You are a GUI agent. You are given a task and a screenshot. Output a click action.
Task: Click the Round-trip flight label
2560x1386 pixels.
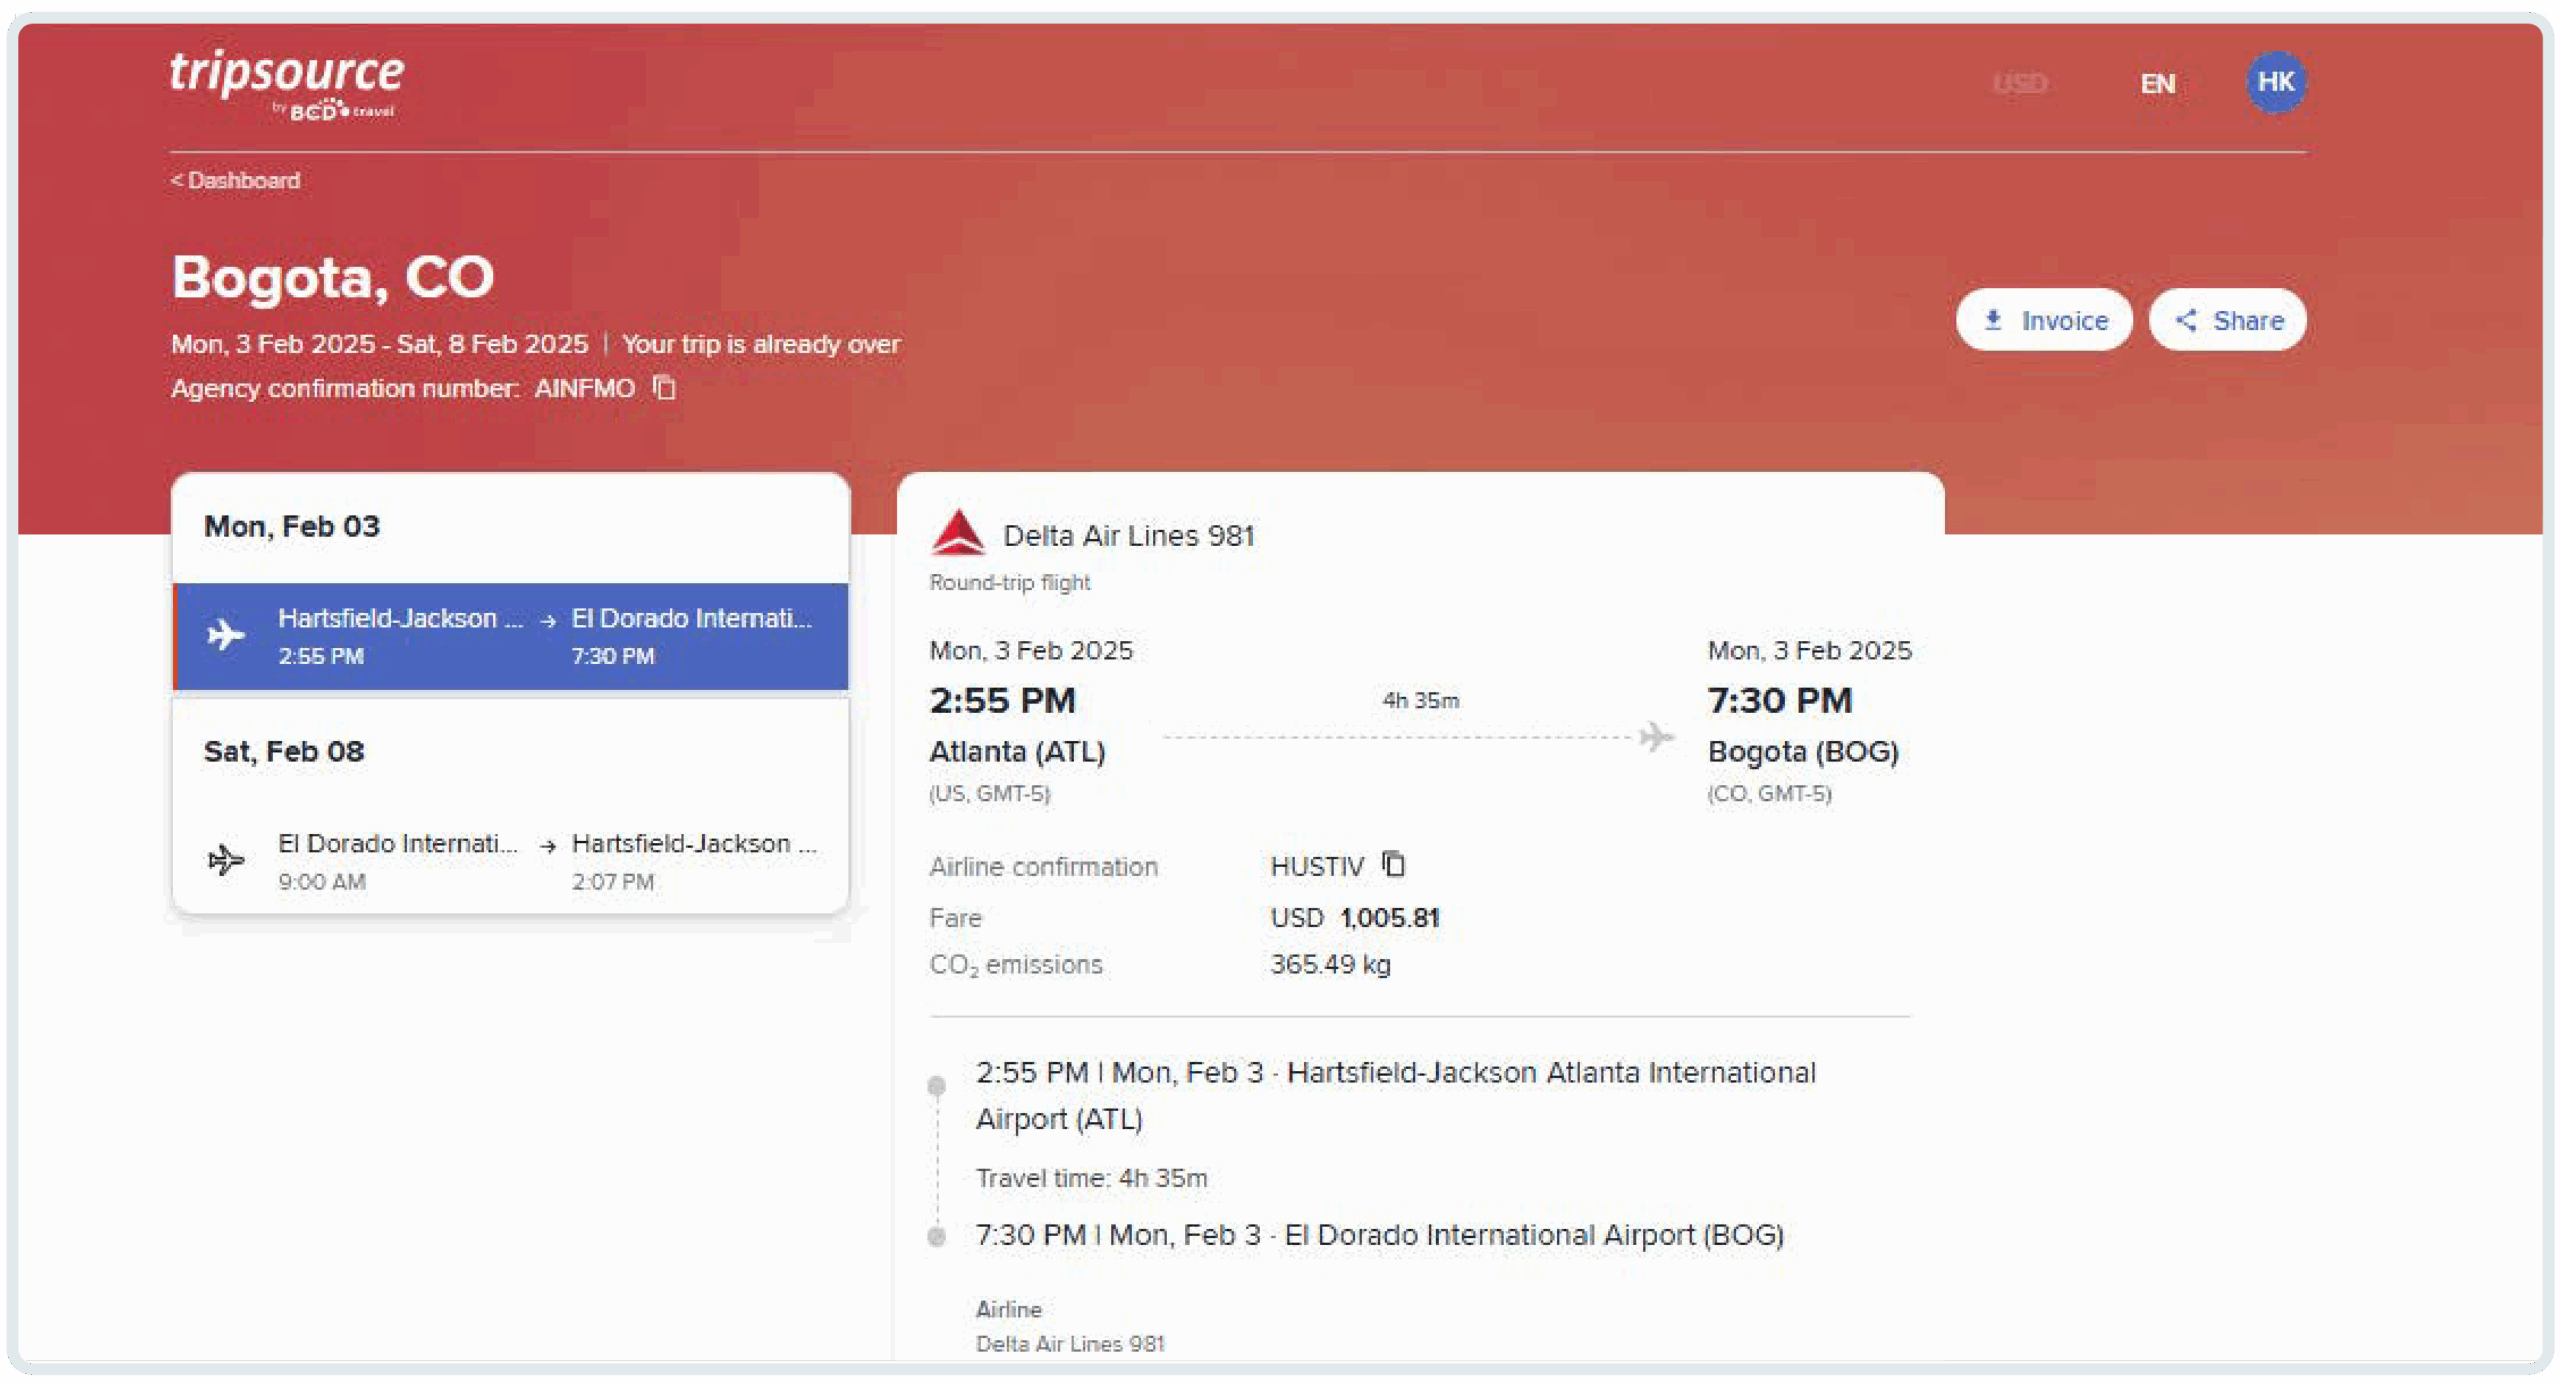[1009, 582]
